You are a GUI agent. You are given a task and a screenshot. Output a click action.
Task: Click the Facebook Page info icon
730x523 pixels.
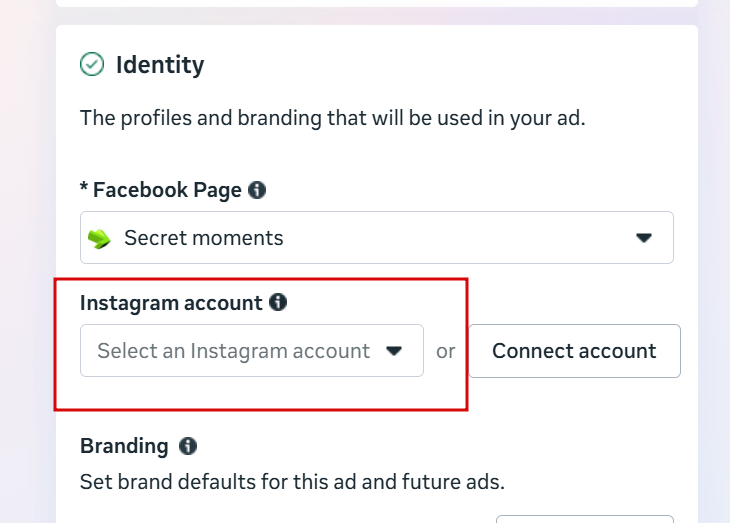point(257,190)
